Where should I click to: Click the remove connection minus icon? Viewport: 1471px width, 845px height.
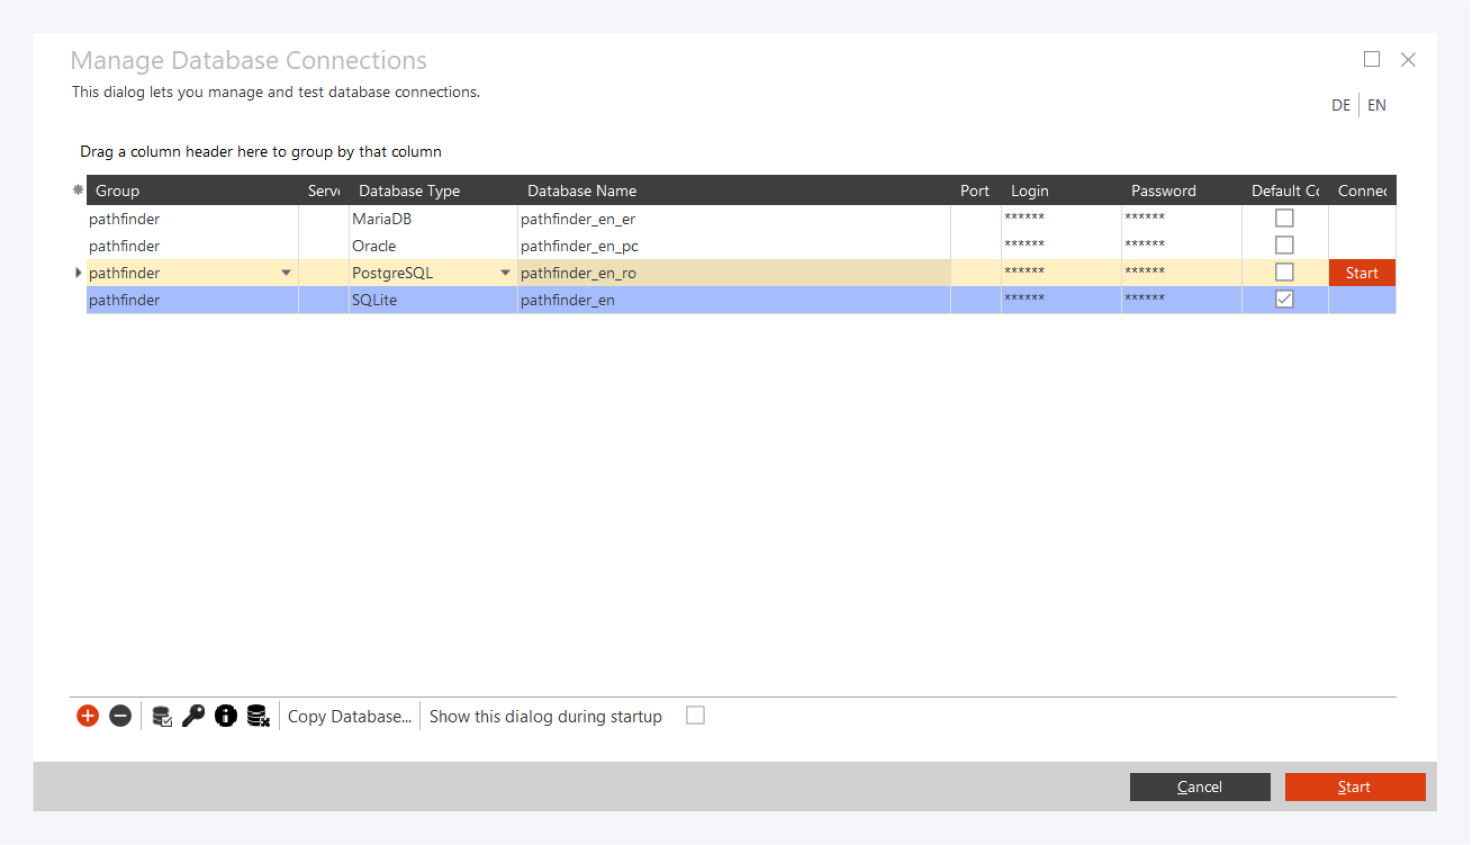pos(120,716)
